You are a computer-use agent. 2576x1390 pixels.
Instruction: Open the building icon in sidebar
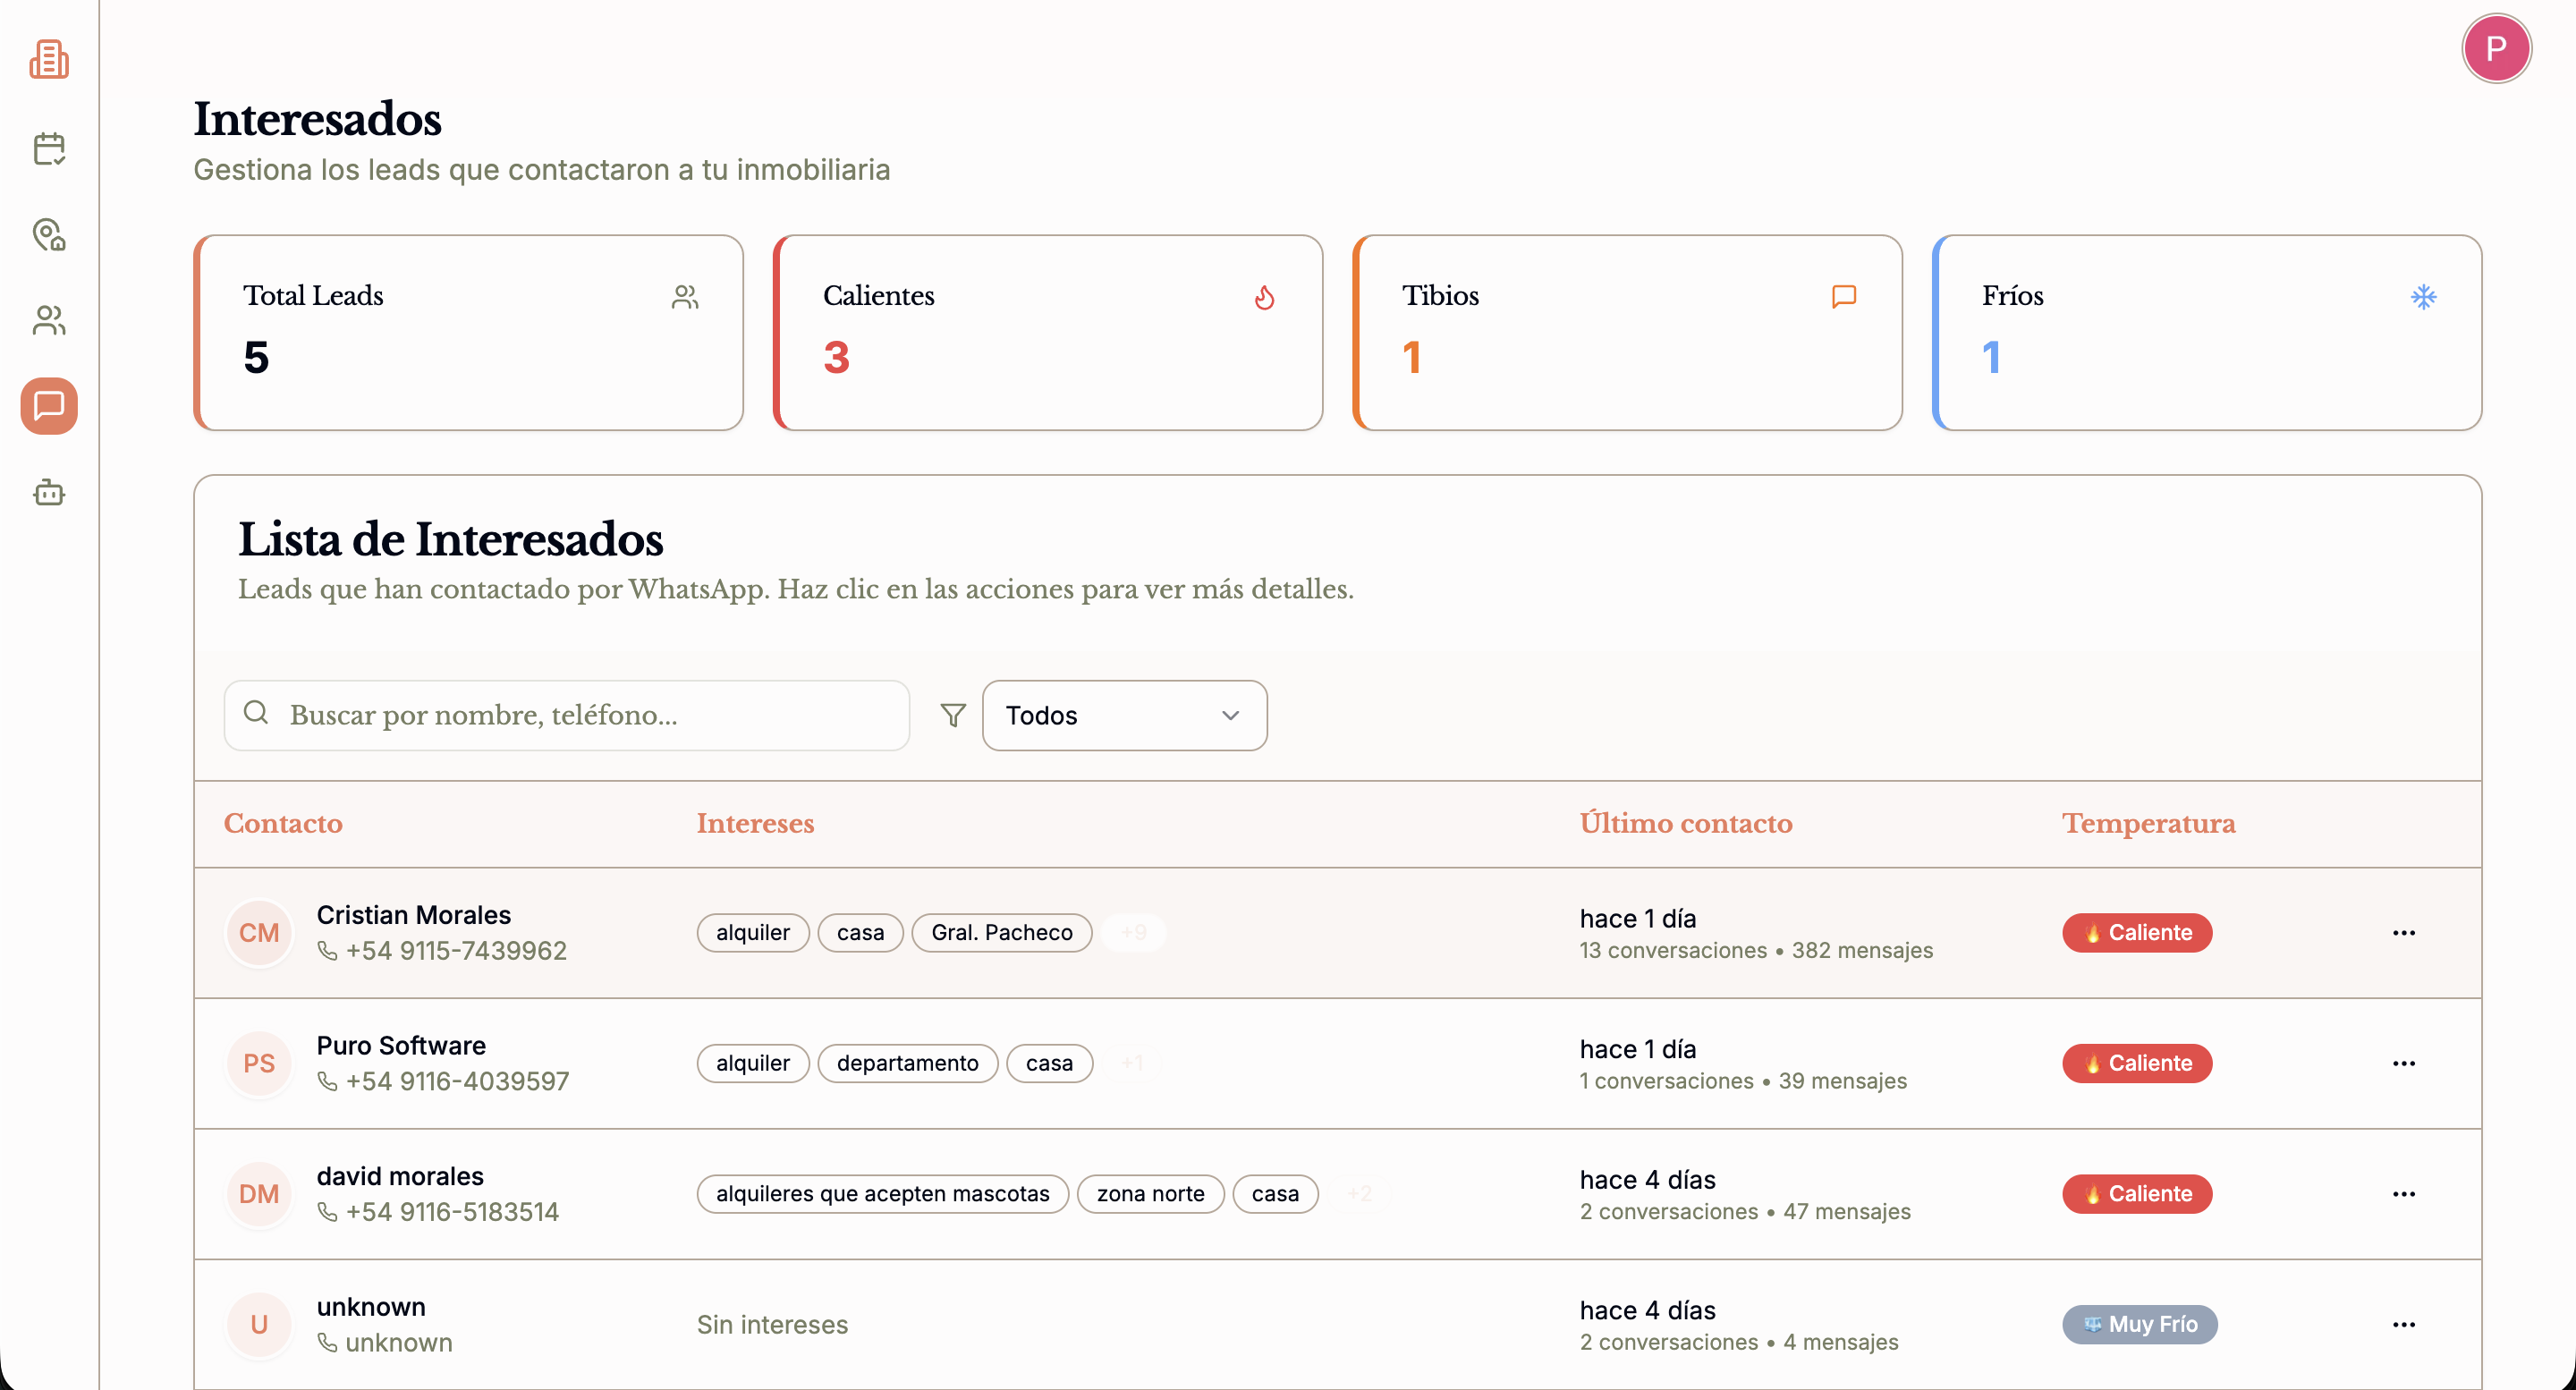point(48,59)
